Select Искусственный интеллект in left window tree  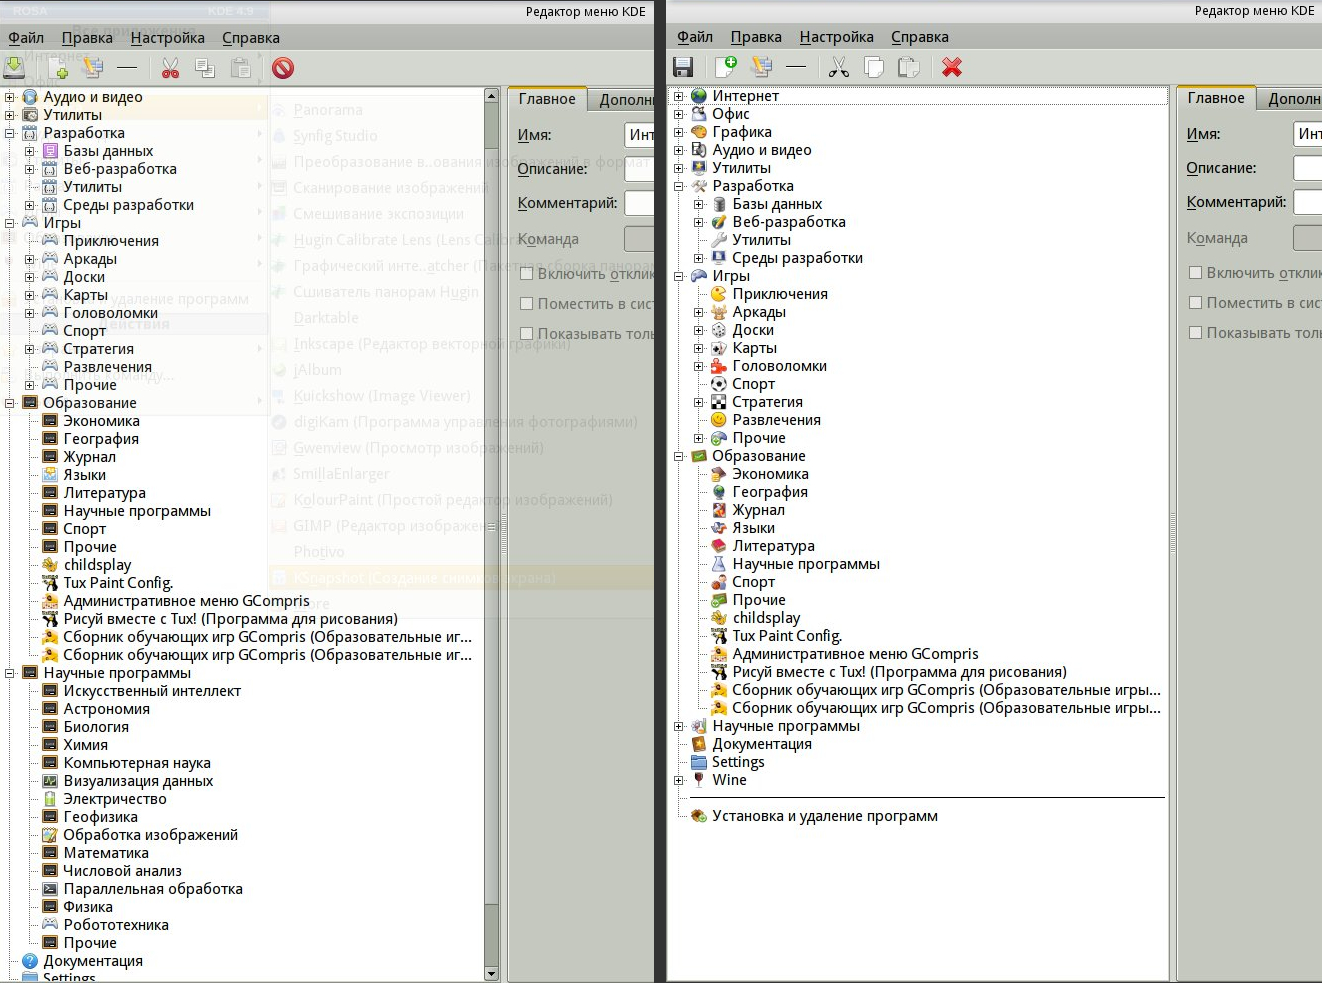[152, 691]
